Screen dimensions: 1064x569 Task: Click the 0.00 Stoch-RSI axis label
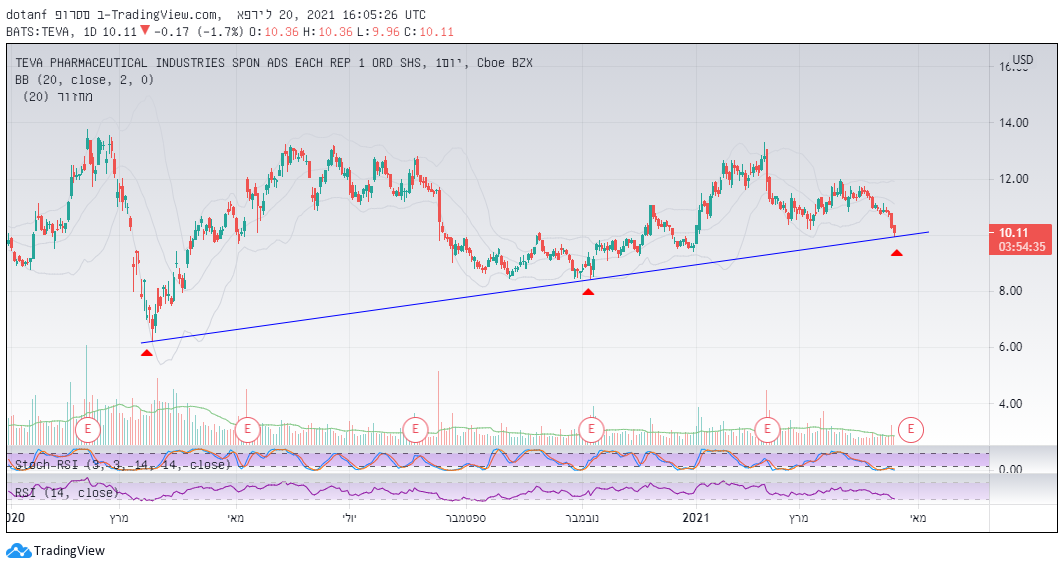(1010, 469)
